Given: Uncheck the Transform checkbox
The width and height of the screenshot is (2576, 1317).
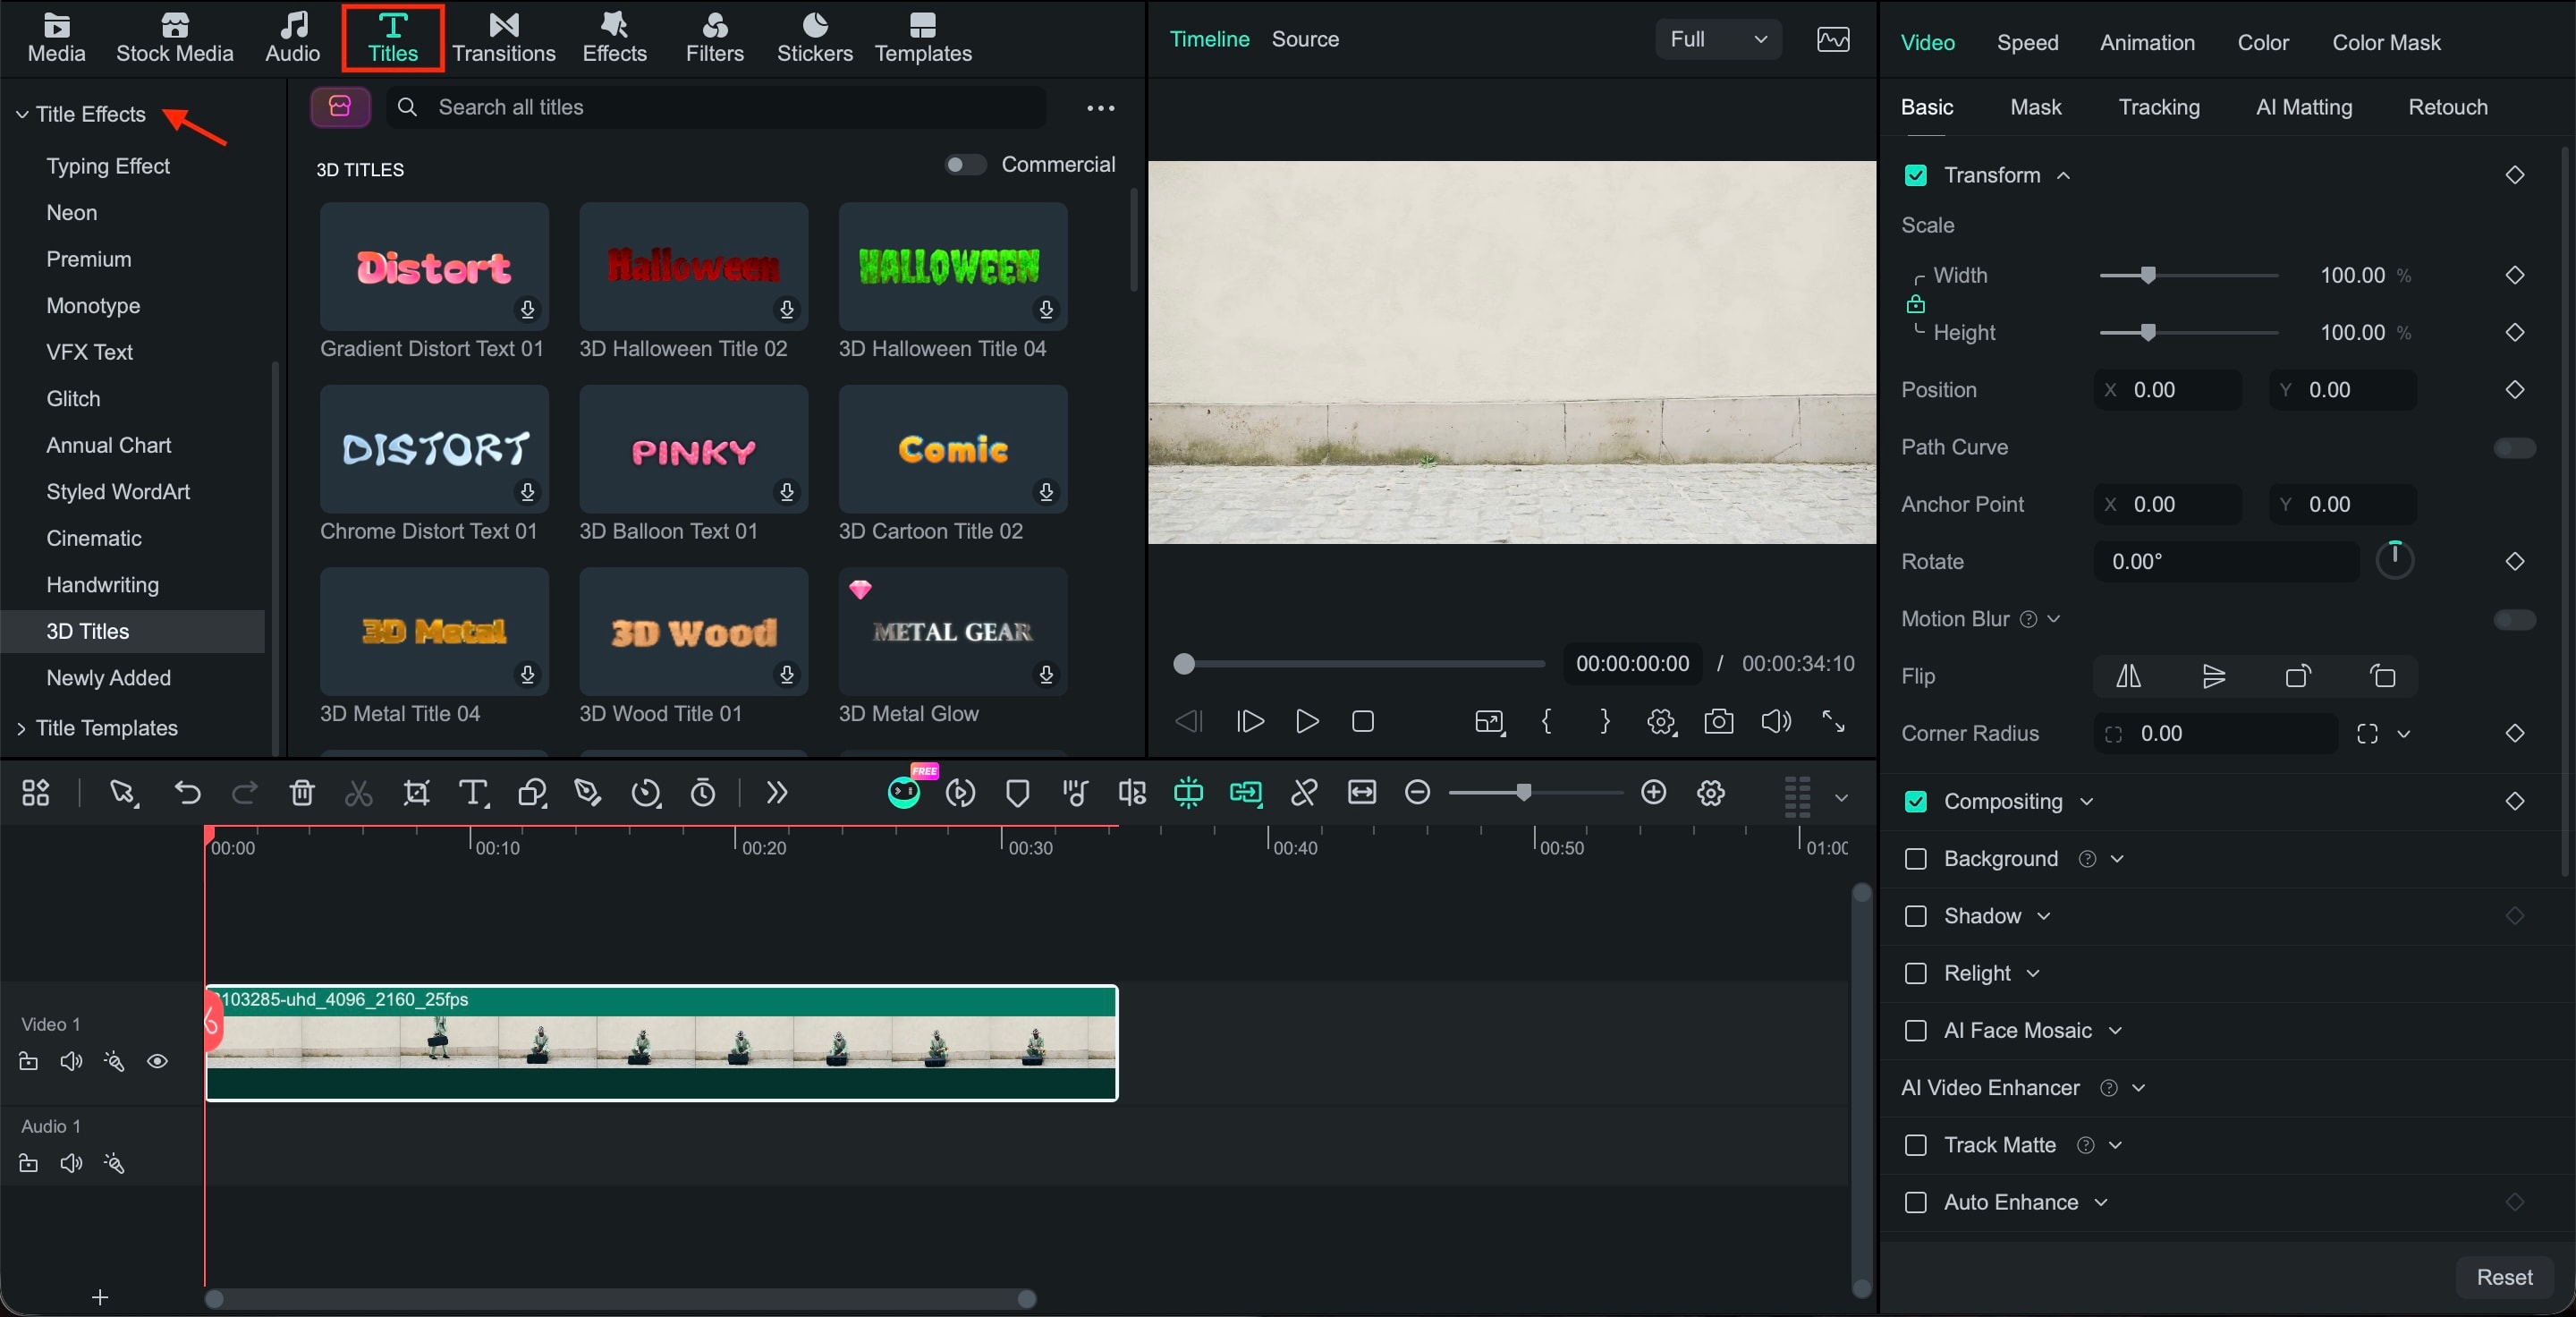Looking at the screenshot, I should pyautogui.click(x=1915, y=175).
